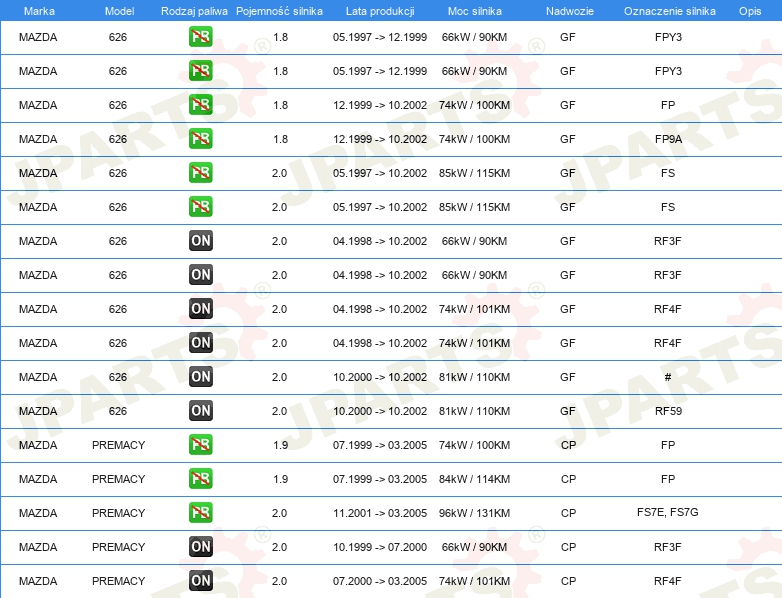Click the petrol icon in the FP9A row

tap(200, 138)
